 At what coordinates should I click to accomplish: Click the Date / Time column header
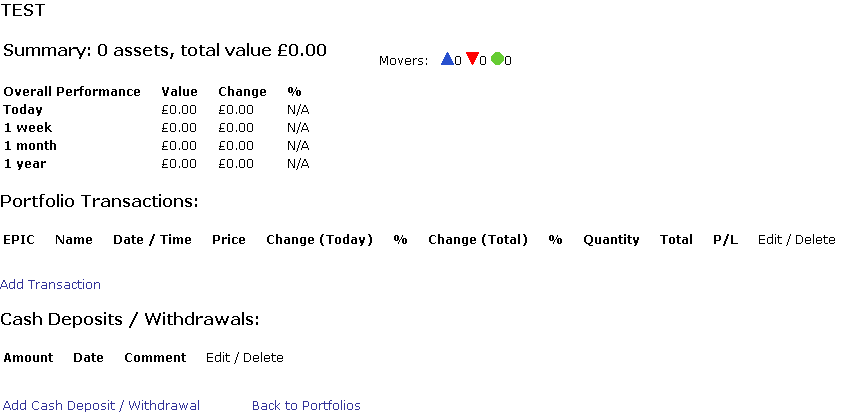pos(152,240)
